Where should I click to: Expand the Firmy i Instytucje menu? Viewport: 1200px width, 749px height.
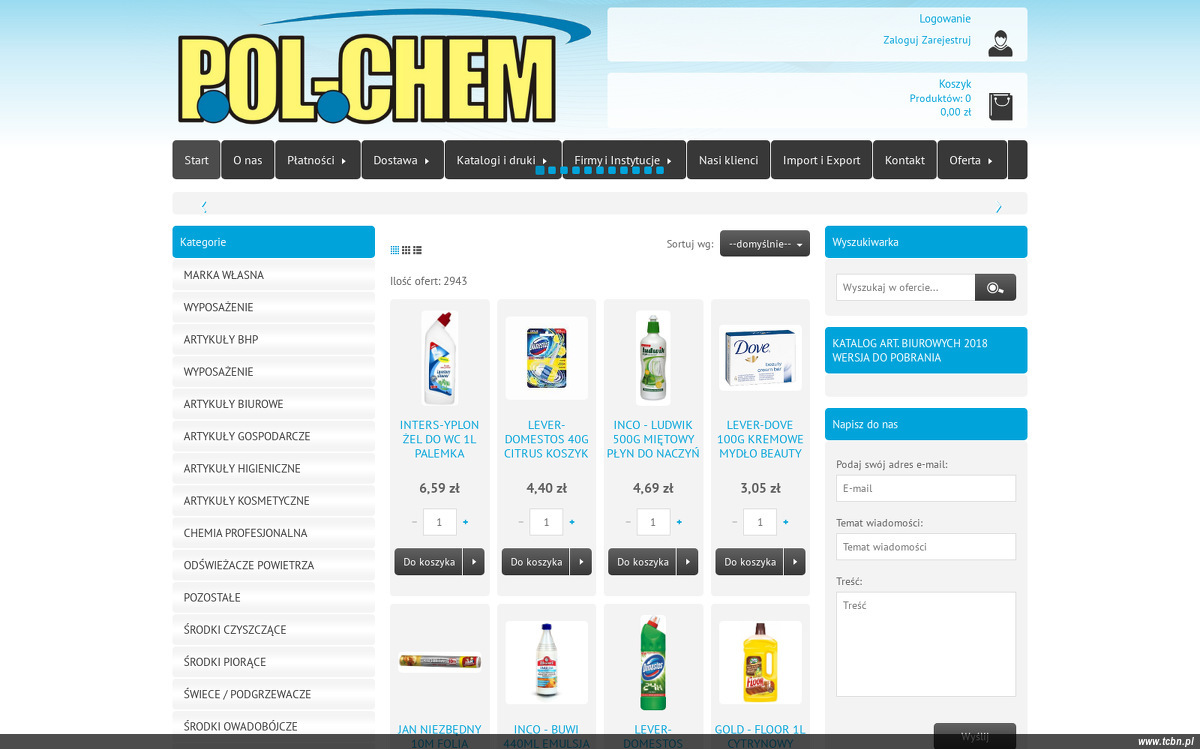624,160
